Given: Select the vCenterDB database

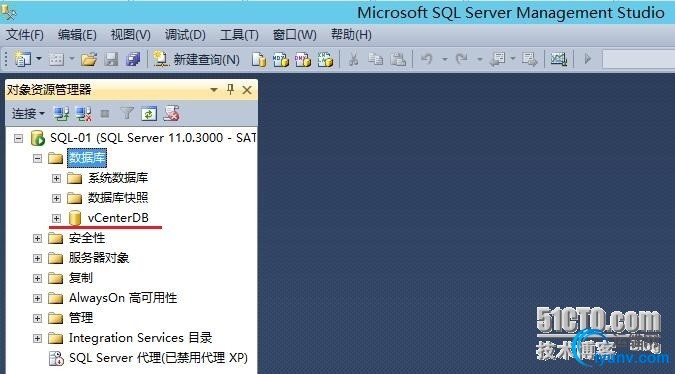Looking at the screenshot, I should pos(118,218).
